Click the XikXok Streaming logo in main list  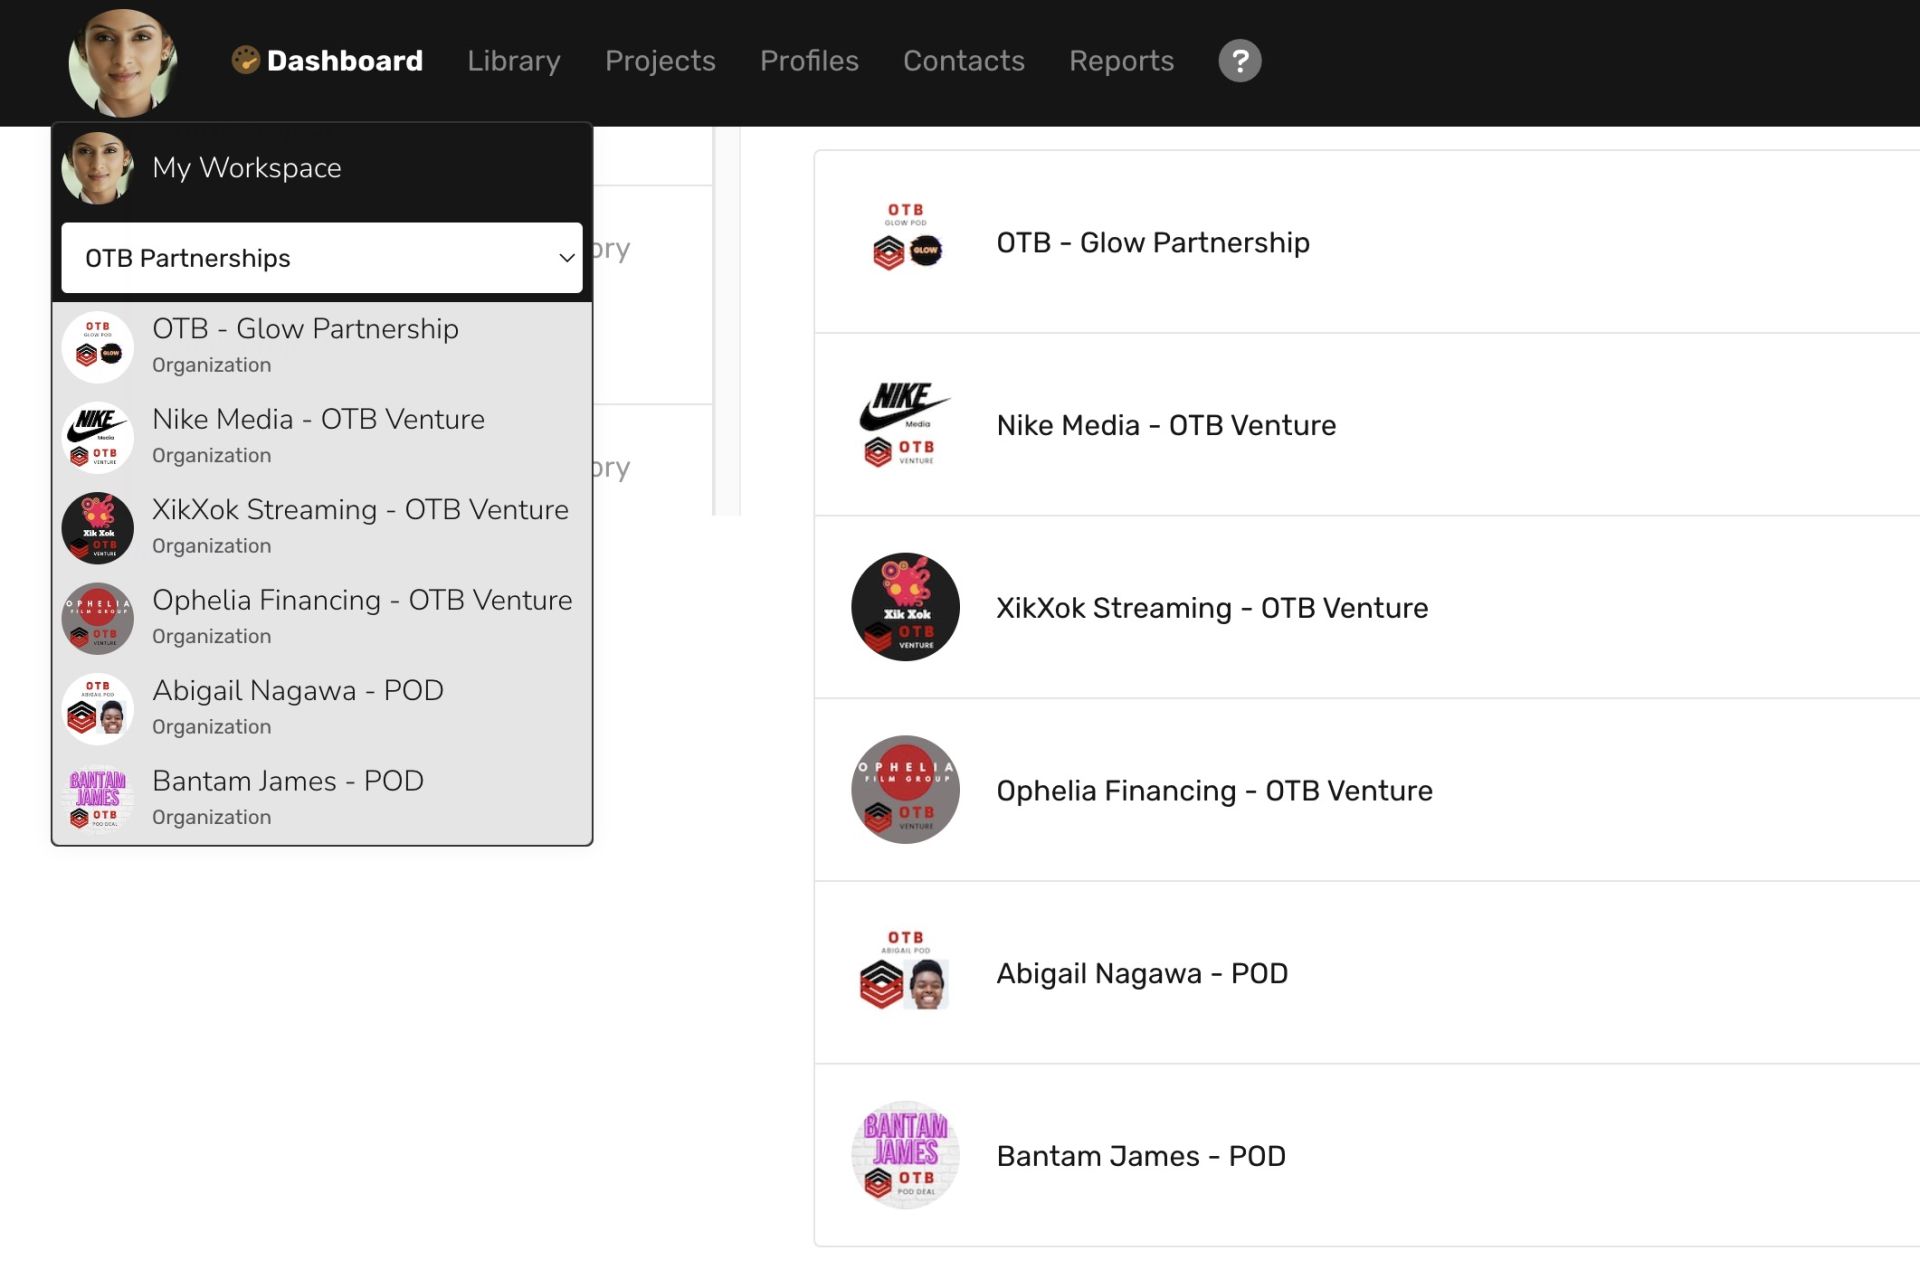[x=904, y=607]
